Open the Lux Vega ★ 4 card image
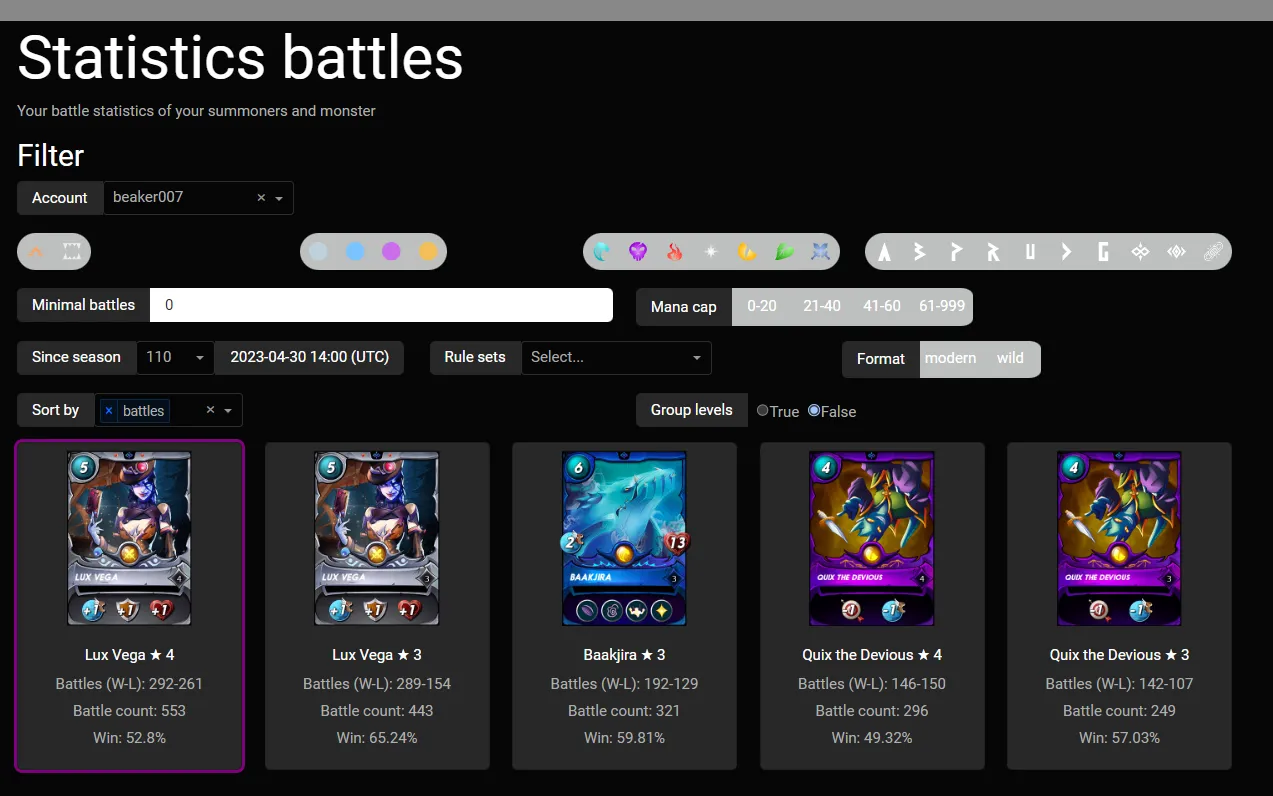This screenshot has height=796, width=1273. pyautogui.click(x=129, y=538)
